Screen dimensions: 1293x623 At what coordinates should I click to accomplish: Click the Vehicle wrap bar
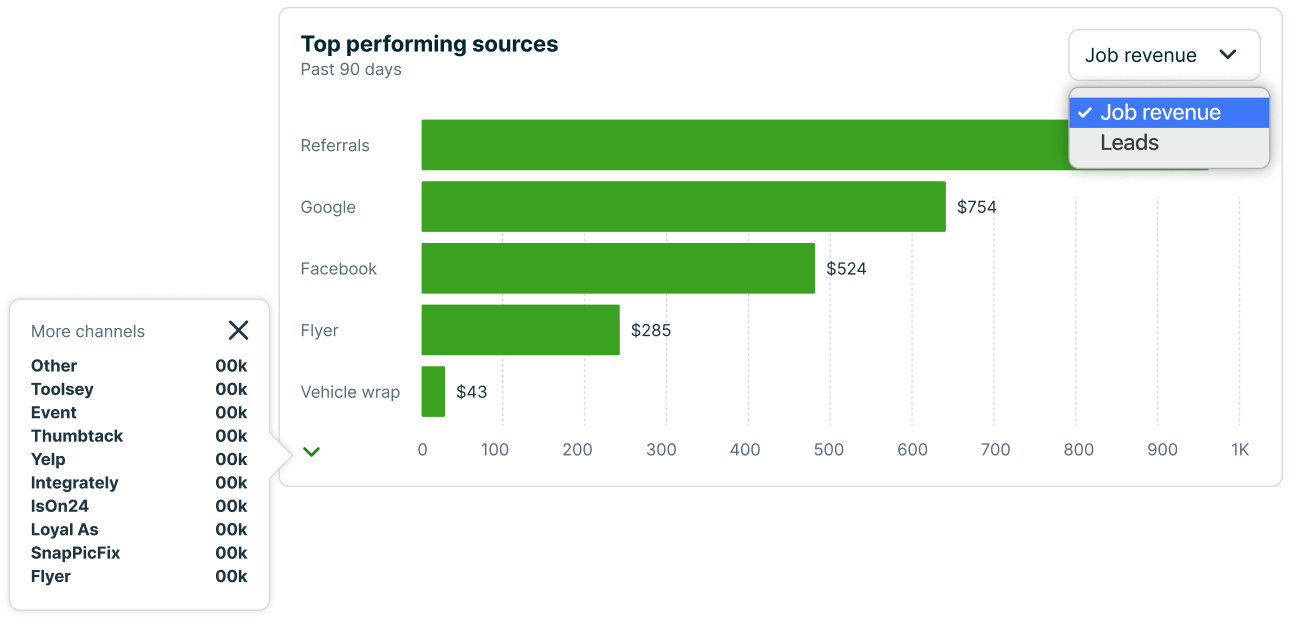(433, 392)
